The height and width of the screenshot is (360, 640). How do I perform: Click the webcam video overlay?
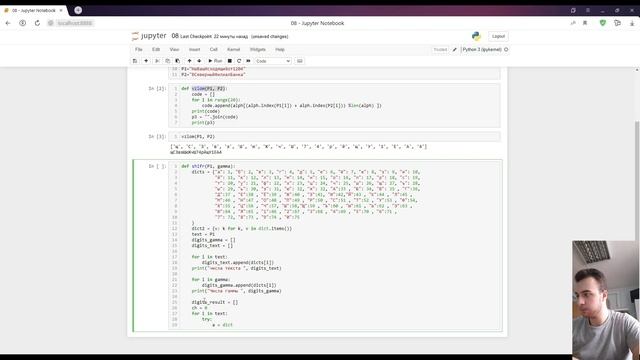[x=606, y=300]
